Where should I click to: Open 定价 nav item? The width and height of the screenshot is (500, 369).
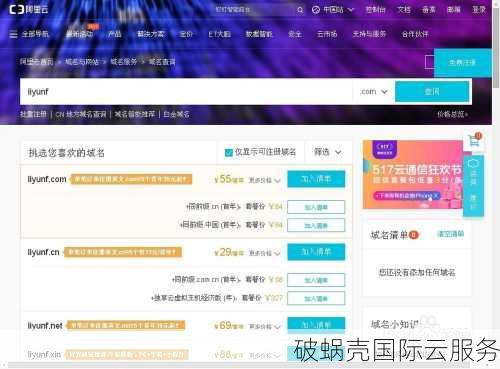point(186,34)
